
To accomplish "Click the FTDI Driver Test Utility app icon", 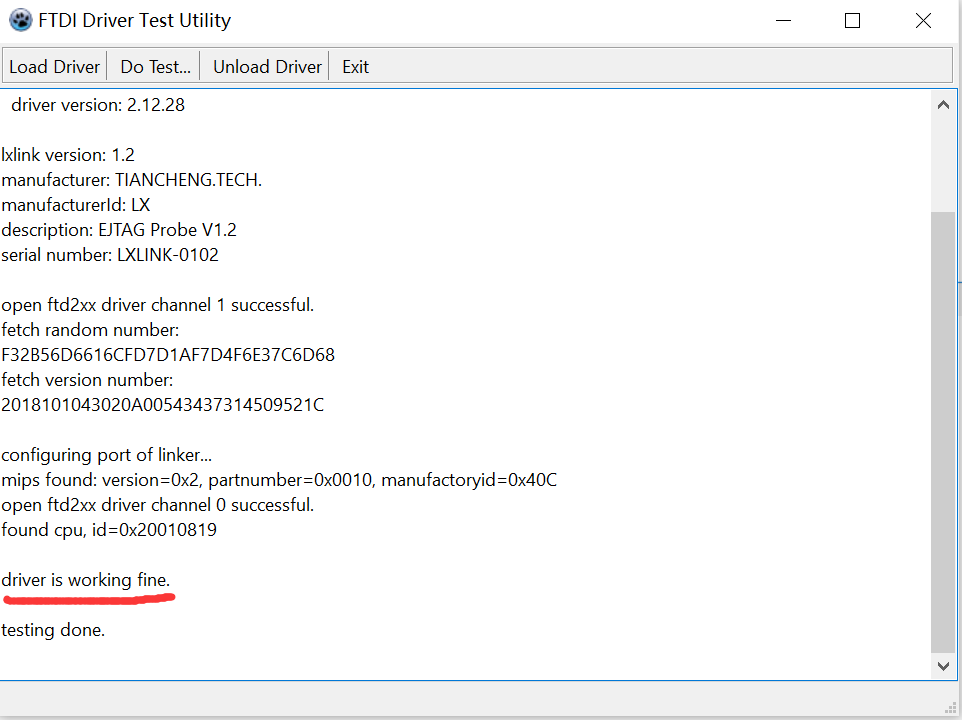I will click(21, 20).
